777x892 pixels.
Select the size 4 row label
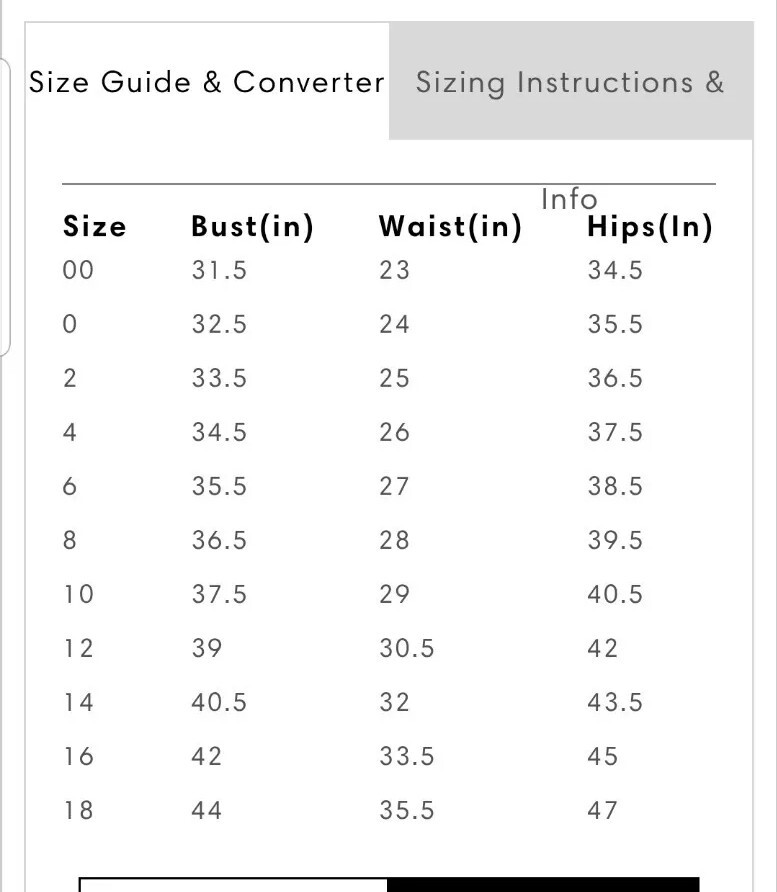tap(70, 432)
